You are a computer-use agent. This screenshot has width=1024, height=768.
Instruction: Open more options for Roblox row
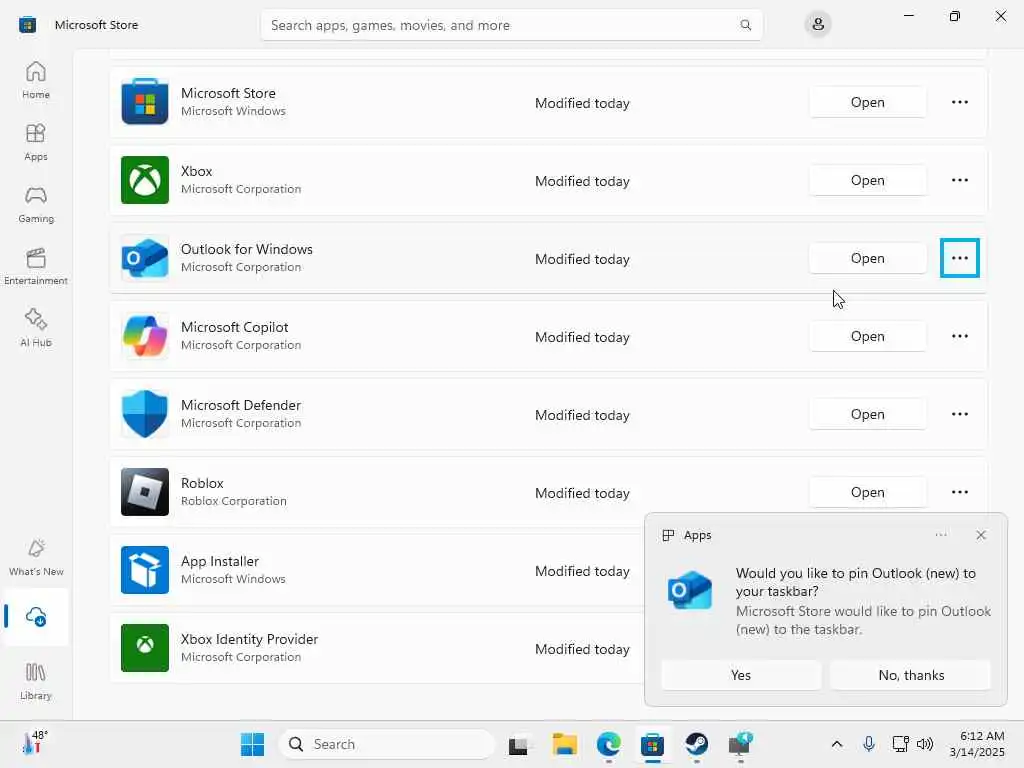(x=959, y=492)
